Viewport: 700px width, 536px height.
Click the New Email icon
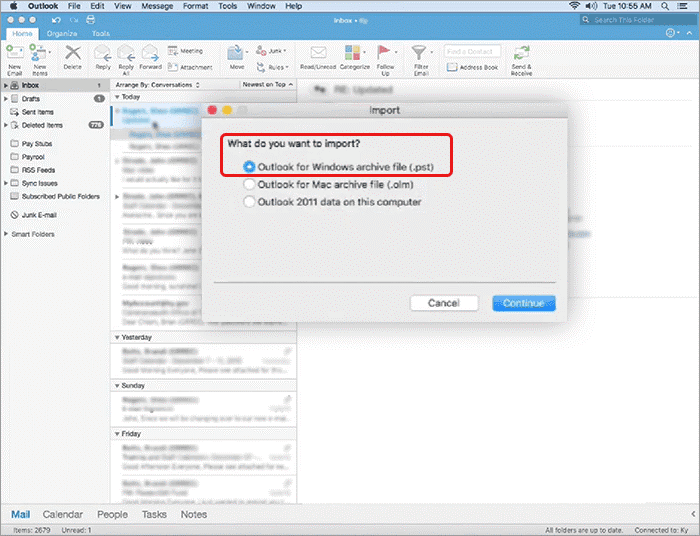14,54
